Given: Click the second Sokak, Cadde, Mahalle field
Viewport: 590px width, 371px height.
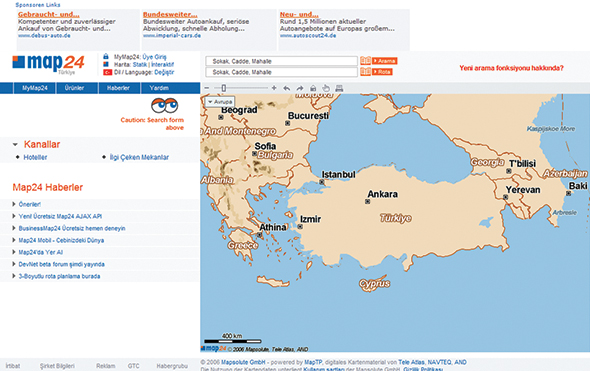Looking at the screenshot, I should point(281,72).
